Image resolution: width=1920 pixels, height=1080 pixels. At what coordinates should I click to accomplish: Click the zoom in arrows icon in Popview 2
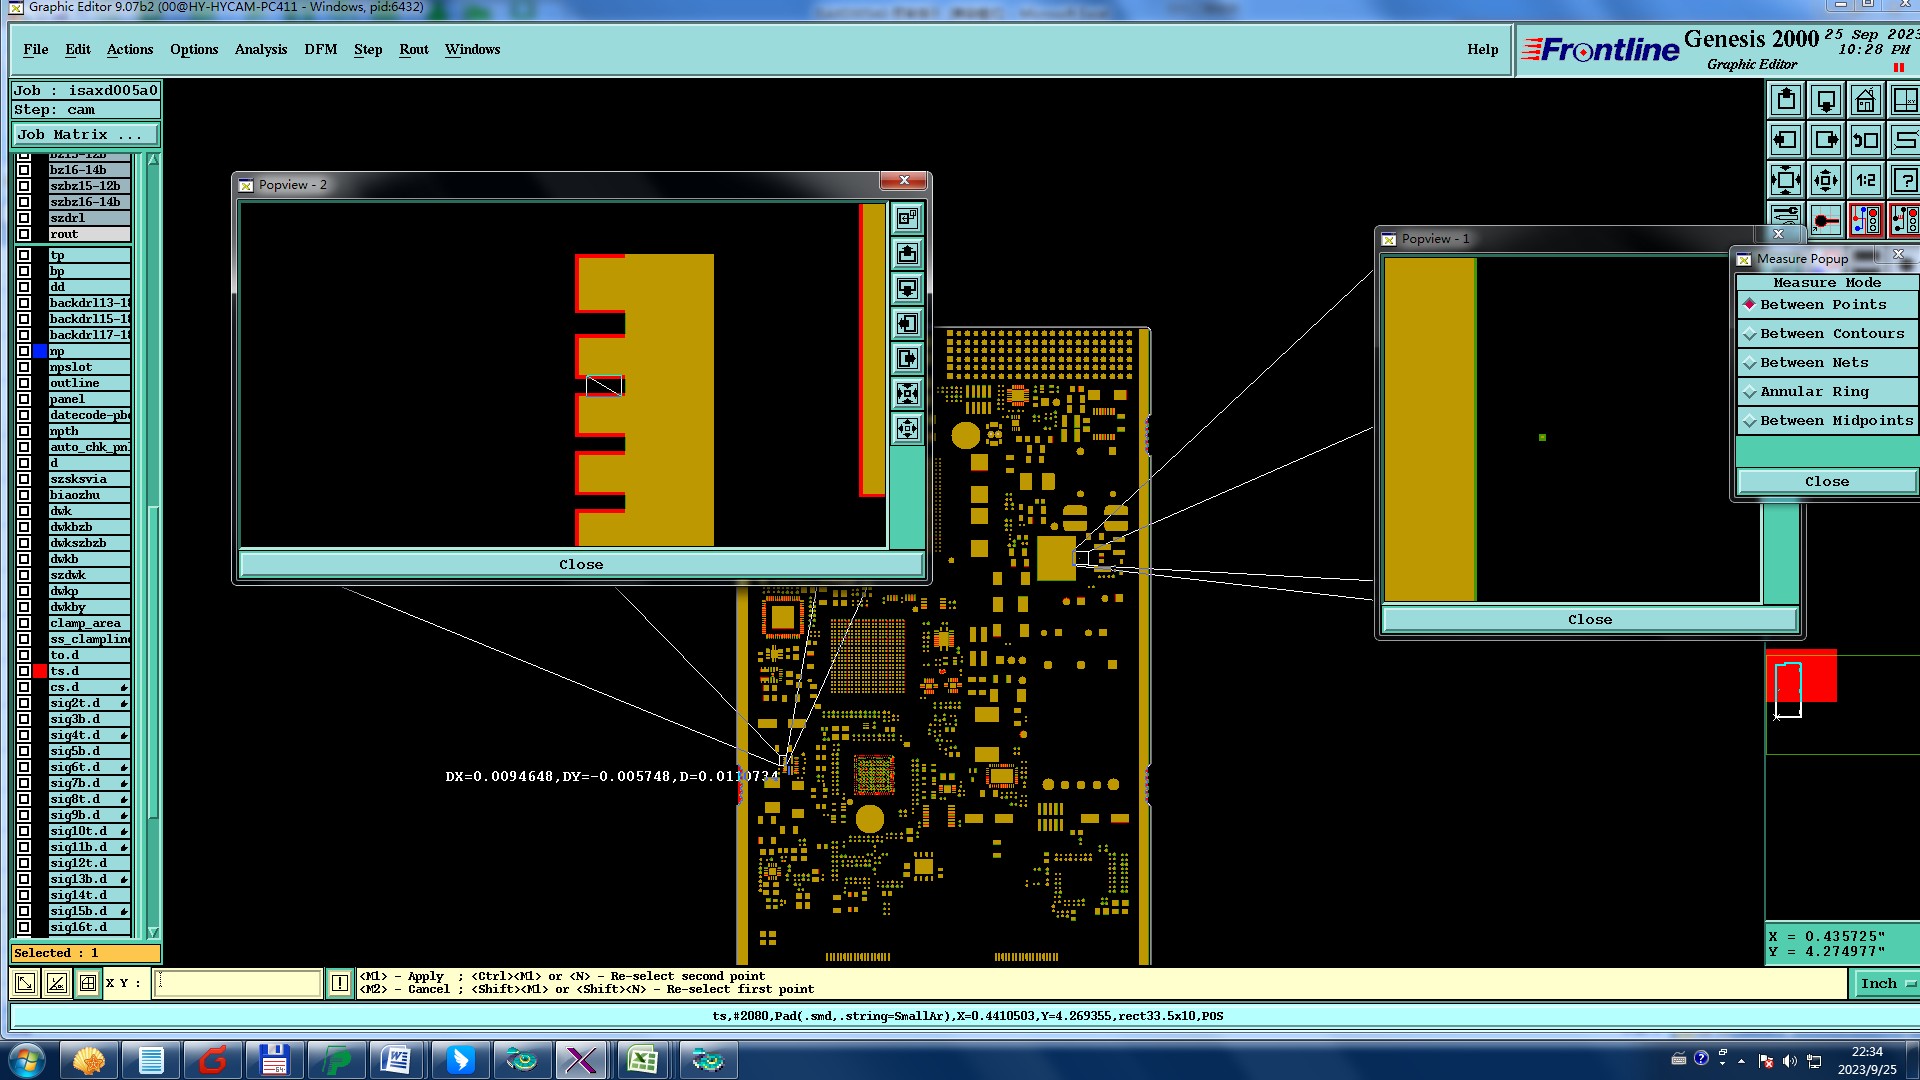coord(907,394)
